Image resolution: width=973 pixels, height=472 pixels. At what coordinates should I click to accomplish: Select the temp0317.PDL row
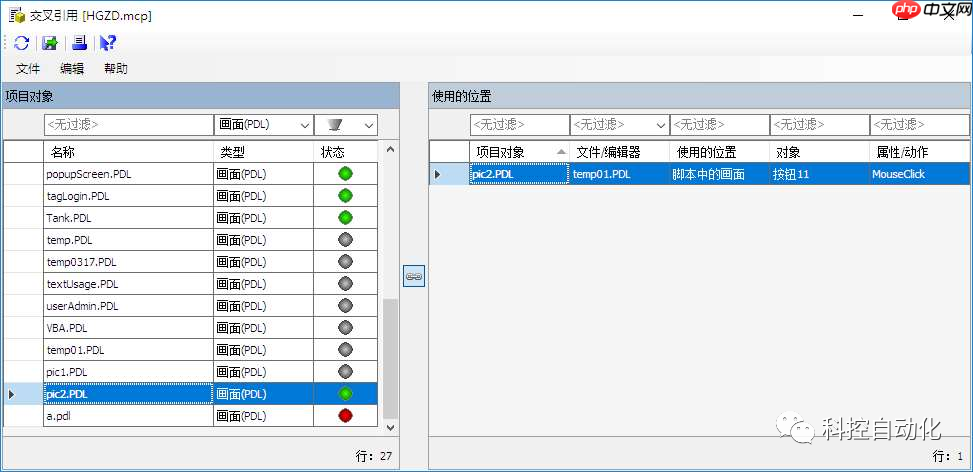click(x=191, y=262)
